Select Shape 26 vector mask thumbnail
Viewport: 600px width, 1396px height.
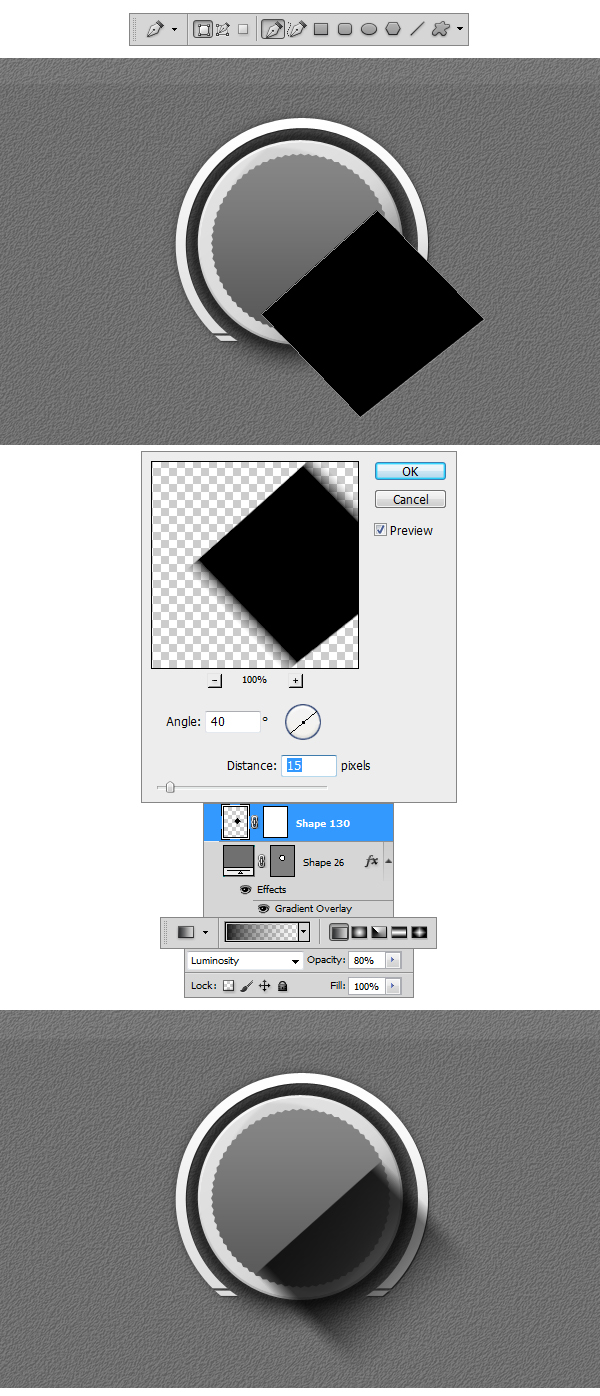point(282,861)
